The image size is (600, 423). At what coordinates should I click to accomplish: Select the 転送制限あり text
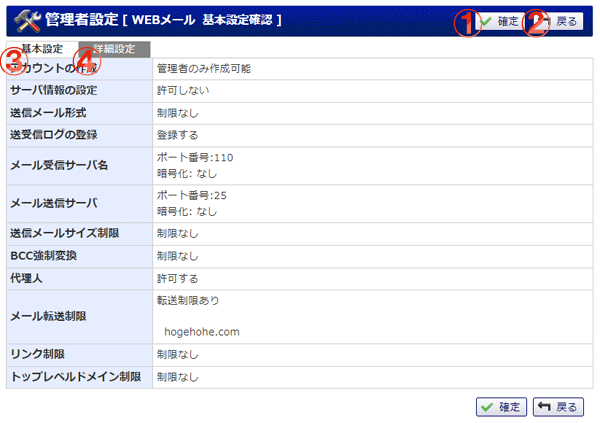coord(188,301)
